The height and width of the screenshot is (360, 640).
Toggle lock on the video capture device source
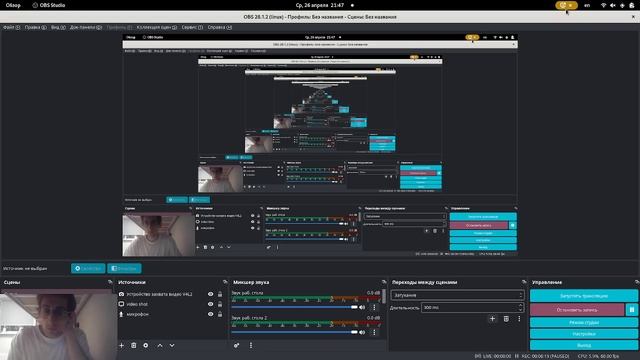[x=220, y=294]
